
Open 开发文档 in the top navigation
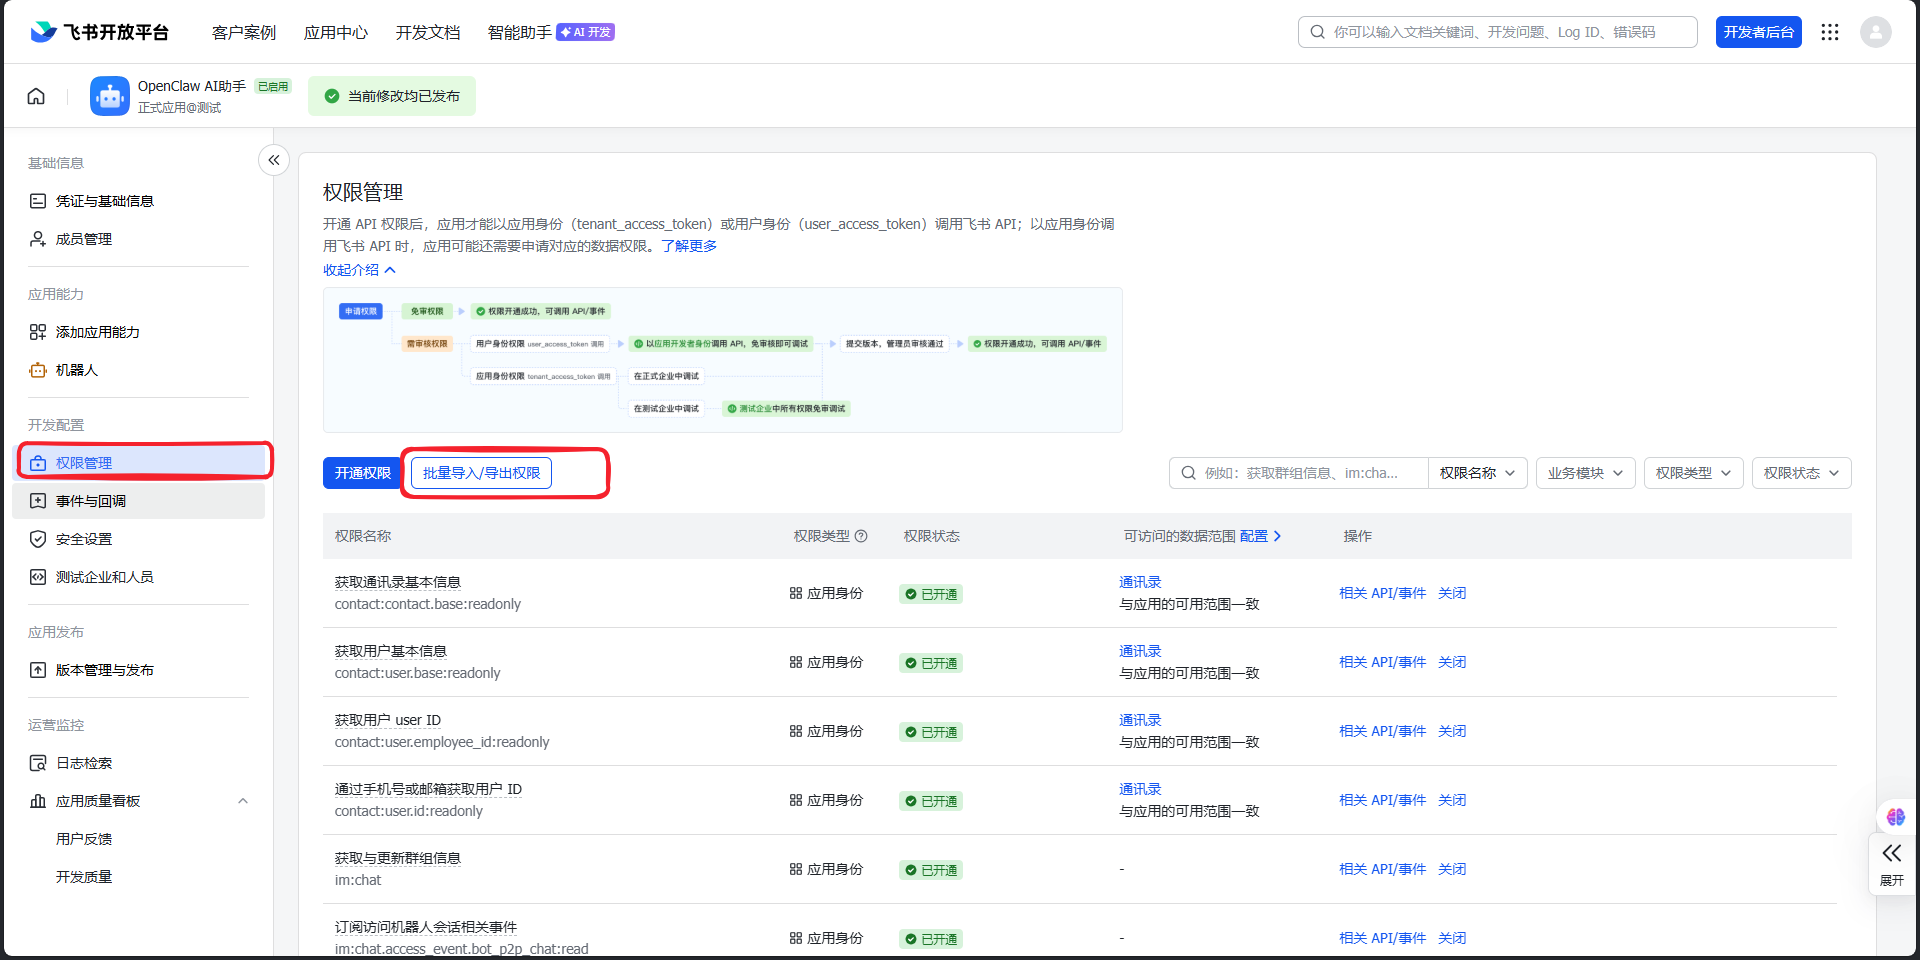point(427,32)
